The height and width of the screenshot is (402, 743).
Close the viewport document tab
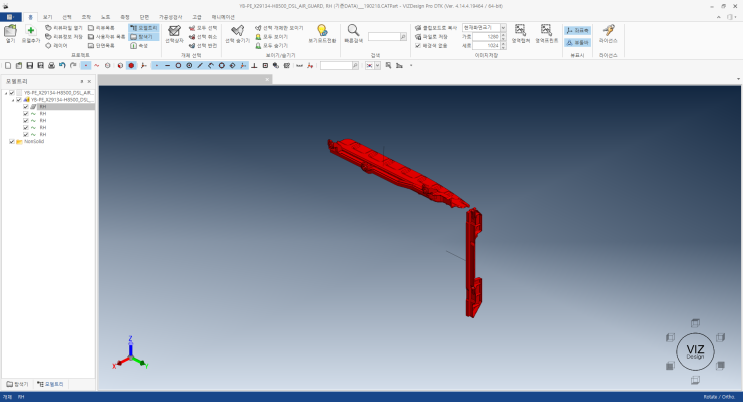coord(267,80)
